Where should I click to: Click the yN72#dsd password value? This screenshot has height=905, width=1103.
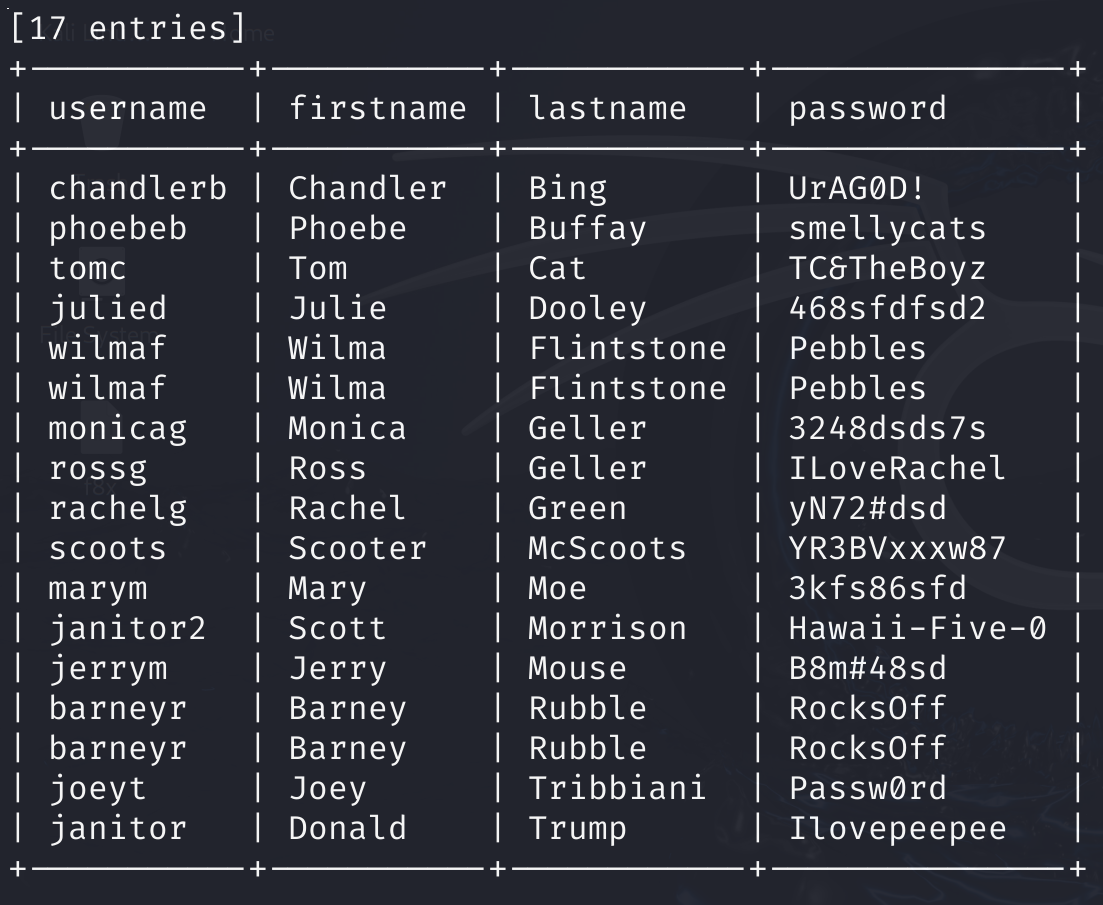click(867, 509)
